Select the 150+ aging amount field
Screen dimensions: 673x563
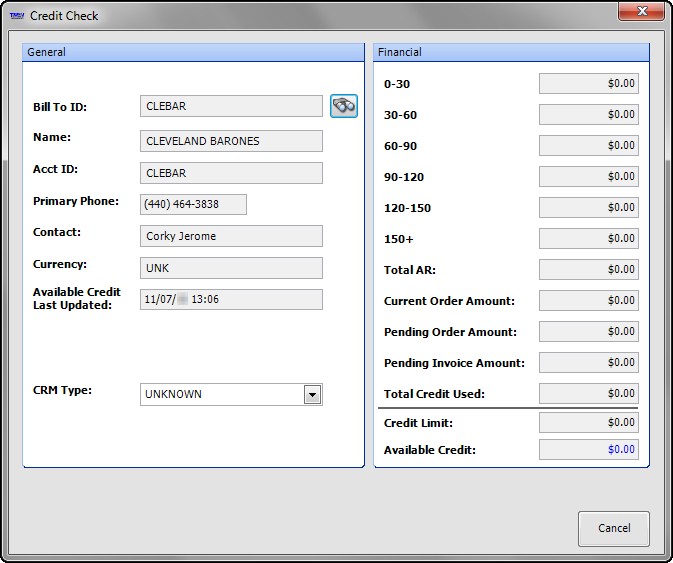coord(588,239)
